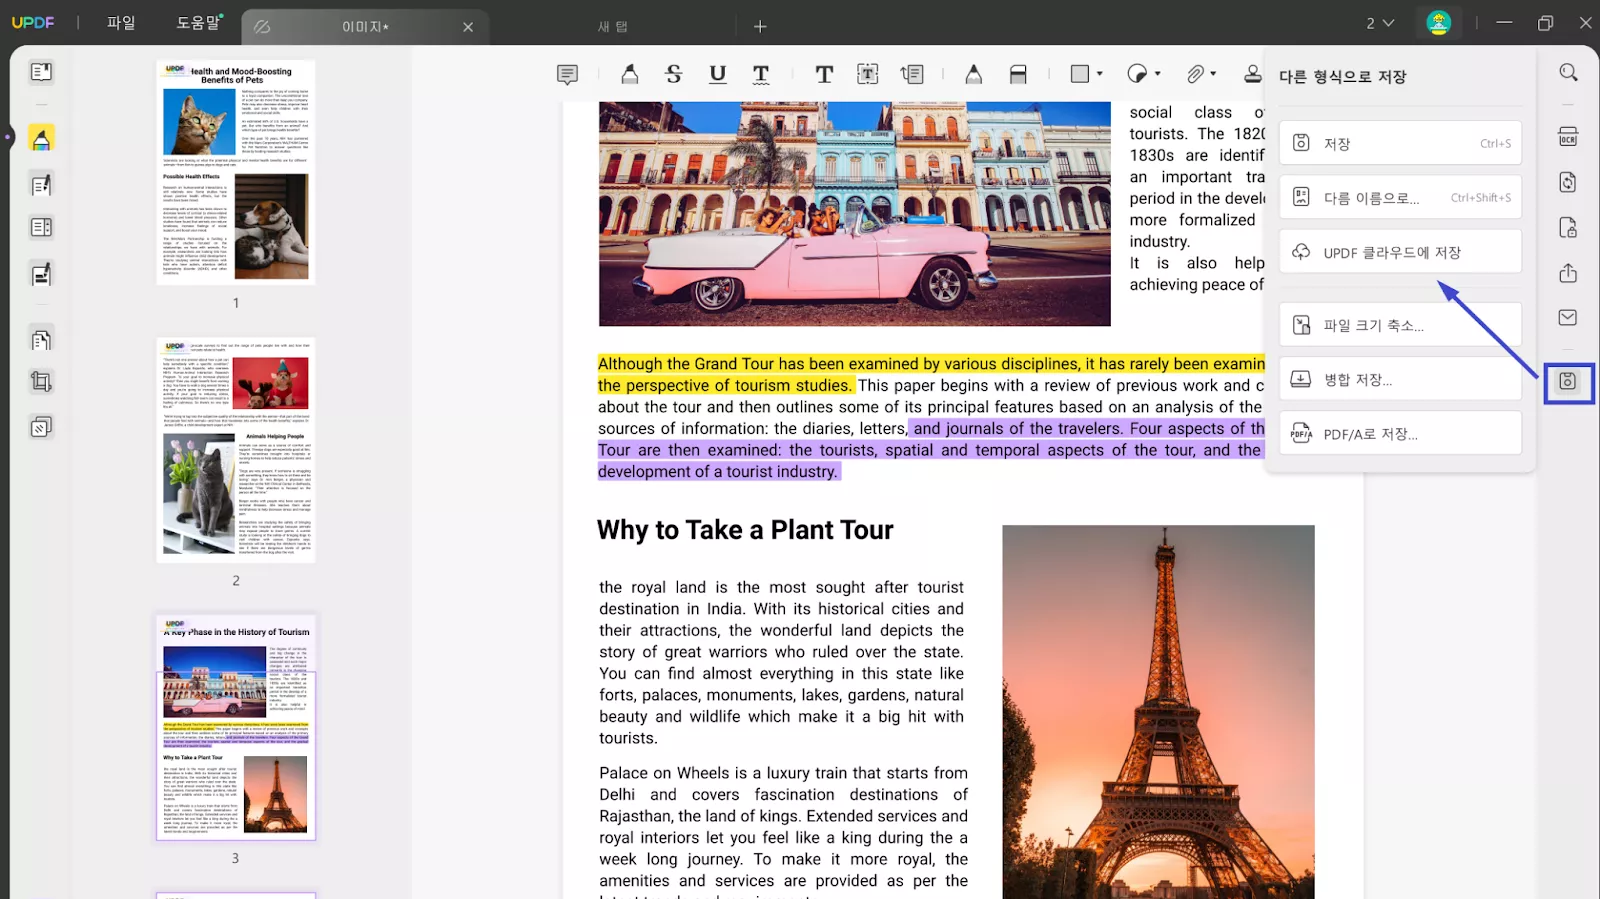1600x899 pixels.
Task: Select the strikethrough tool
Action: coord(674,74)
